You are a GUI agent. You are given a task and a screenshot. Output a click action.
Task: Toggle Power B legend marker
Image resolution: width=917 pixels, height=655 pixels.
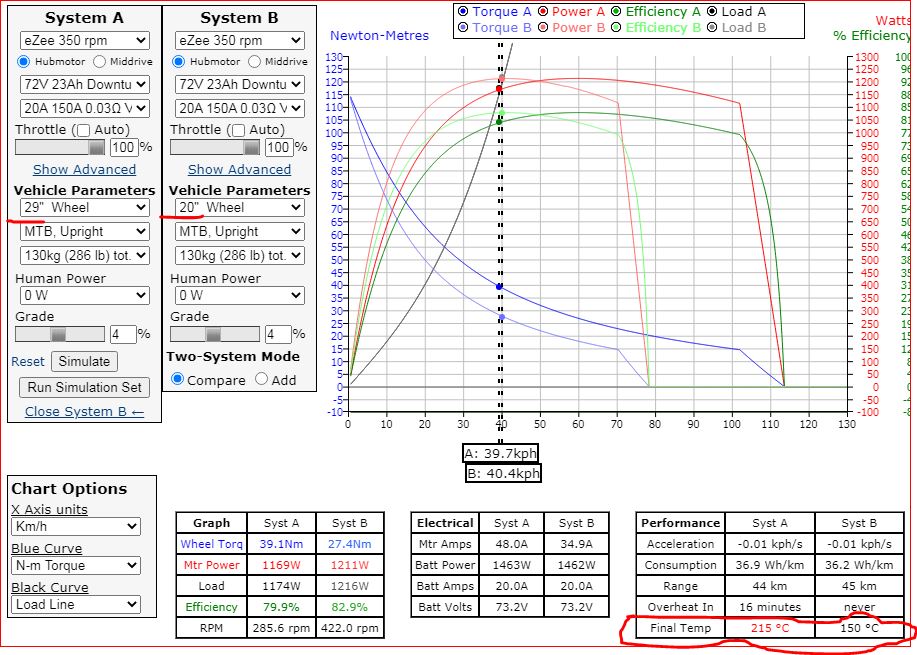tap(542, 28)
